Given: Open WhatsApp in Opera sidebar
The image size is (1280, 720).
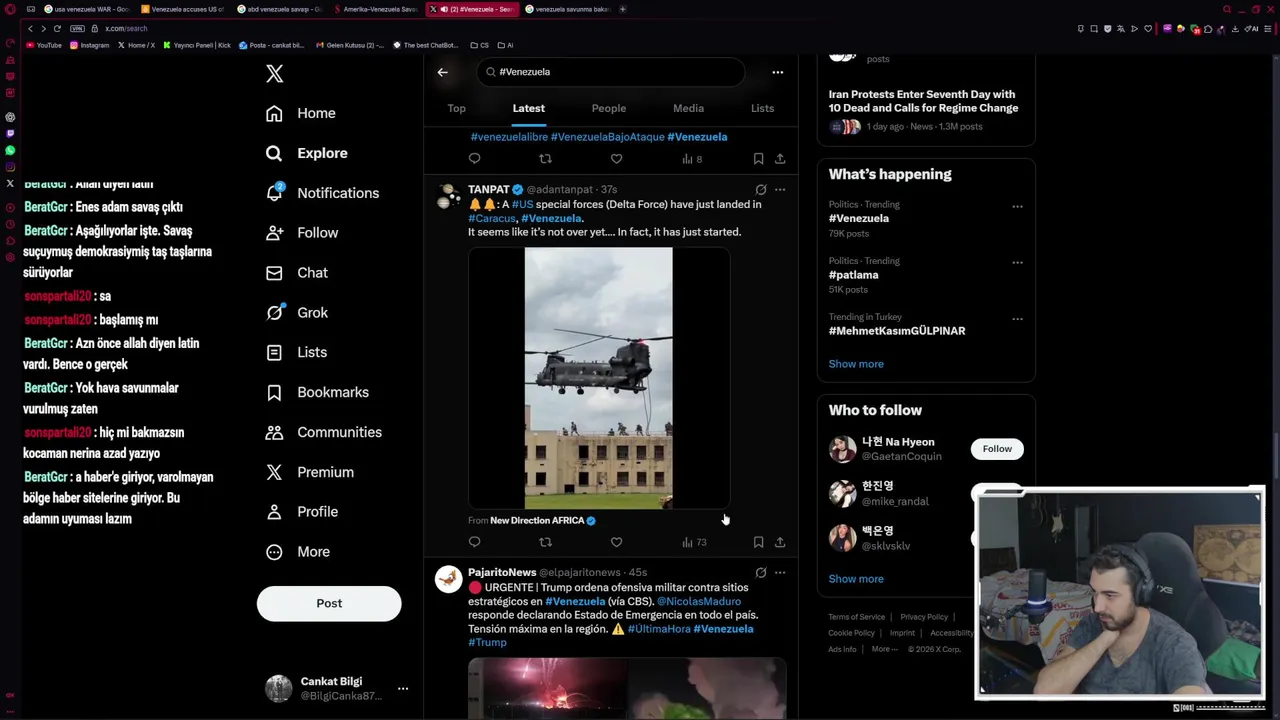Looking at the screenshot, I should 10,150.
